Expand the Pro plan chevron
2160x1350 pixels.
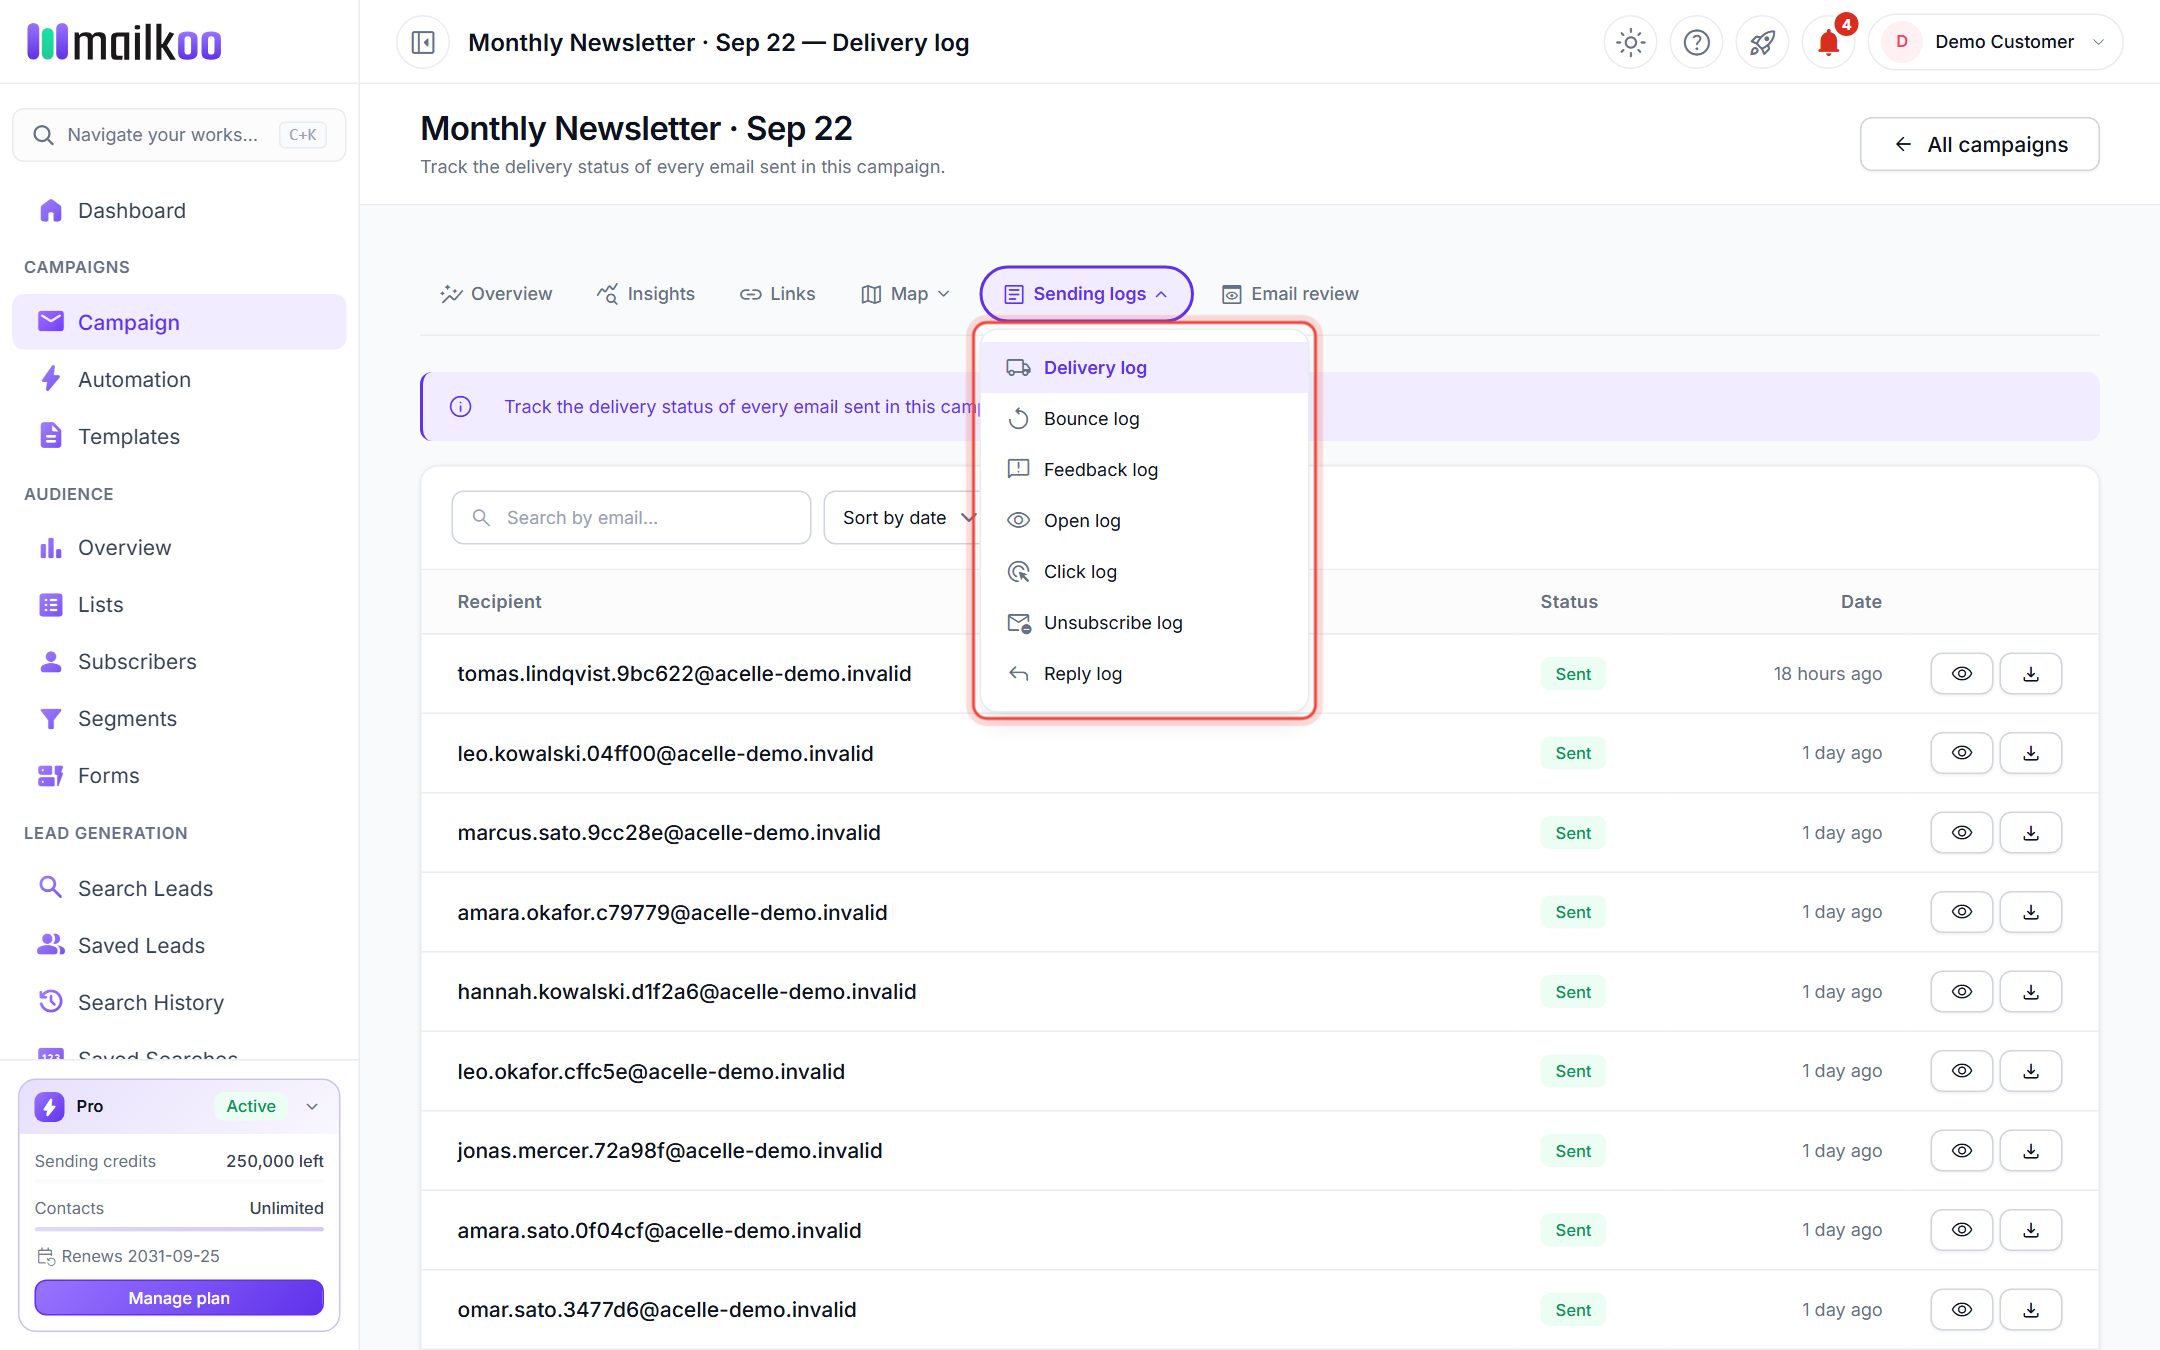(x=312, y=1106)
